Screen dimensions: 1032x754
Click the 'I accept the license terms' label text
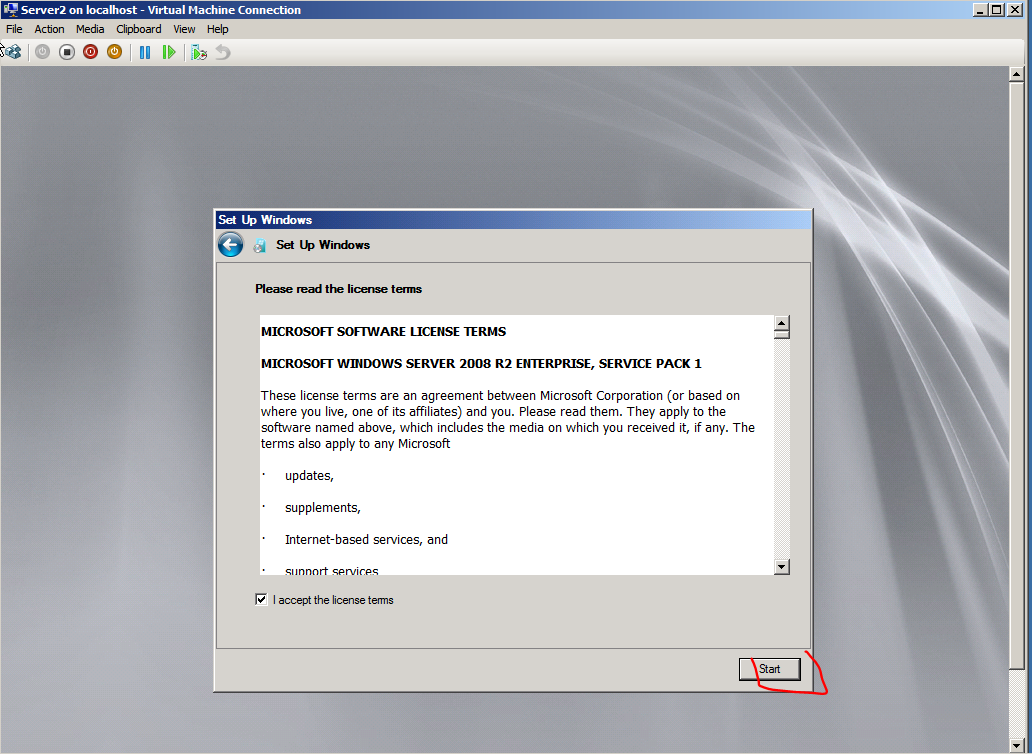coord(333,600)
